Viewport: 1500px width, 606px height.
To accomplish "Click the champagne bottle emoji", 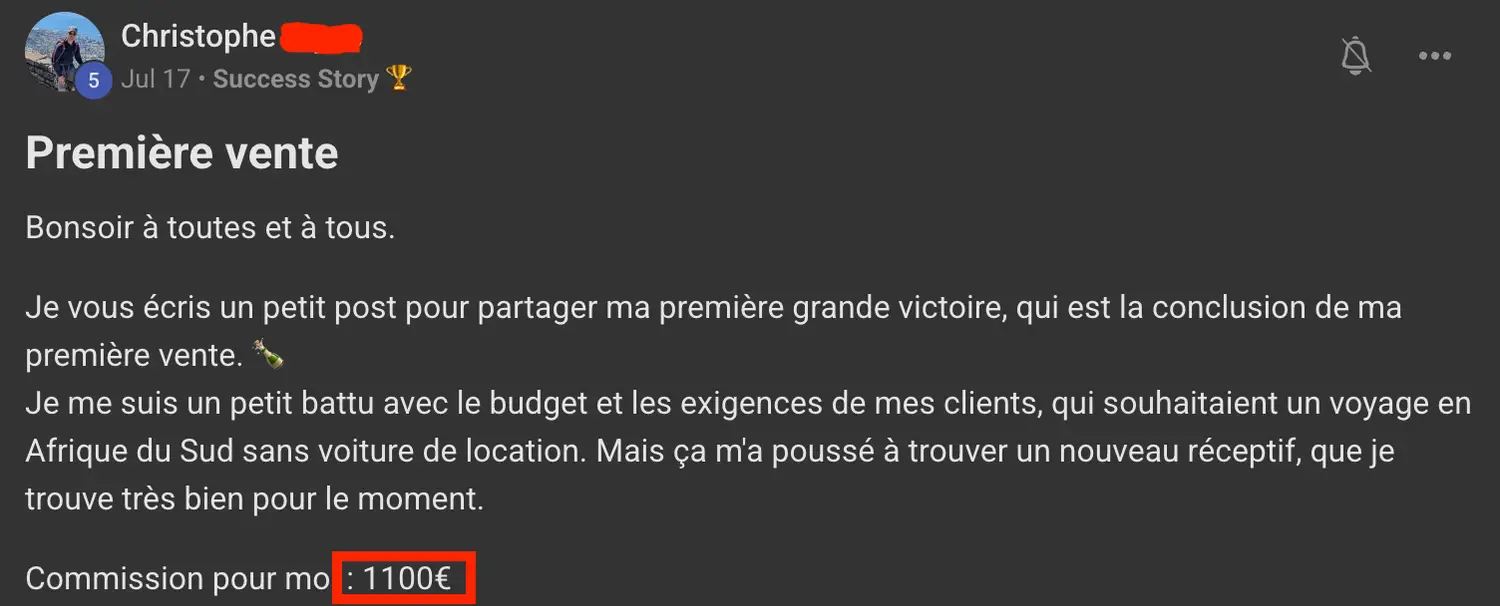I will (267, 354).
